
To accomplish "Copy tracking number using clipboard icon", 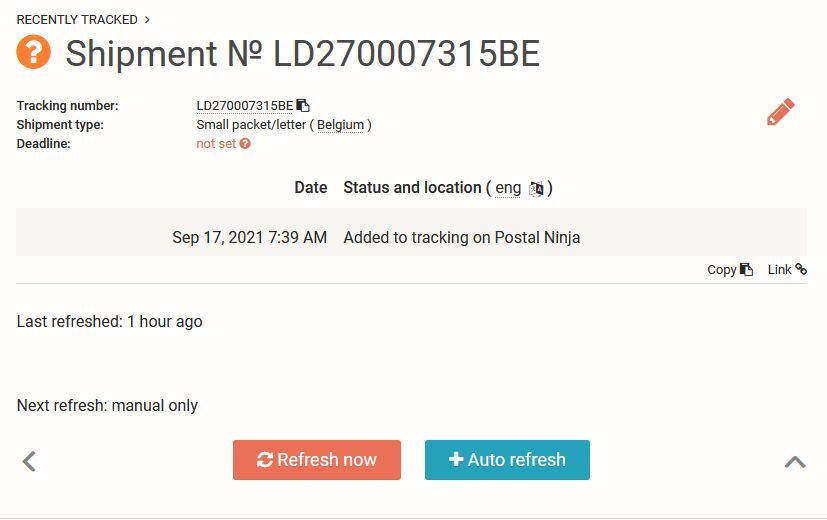I will pos(303,105).
